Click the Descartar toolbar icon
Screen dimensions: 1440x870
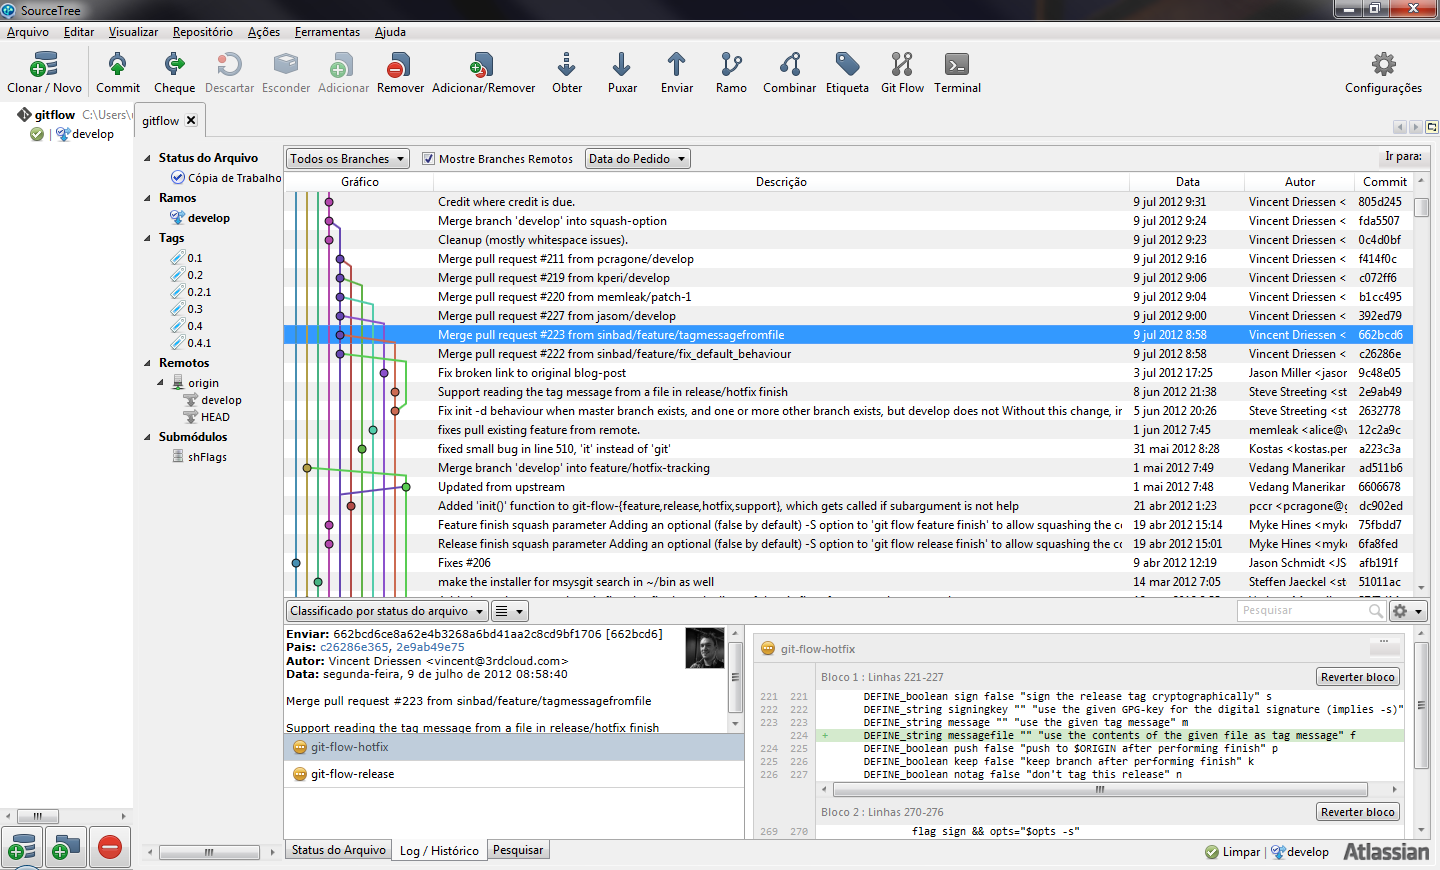229,66
